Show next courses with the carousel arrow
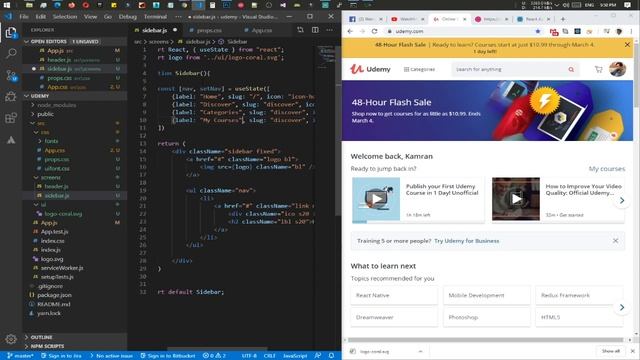Viewport: 640px width, 360px height. click(x=622, y=200)
